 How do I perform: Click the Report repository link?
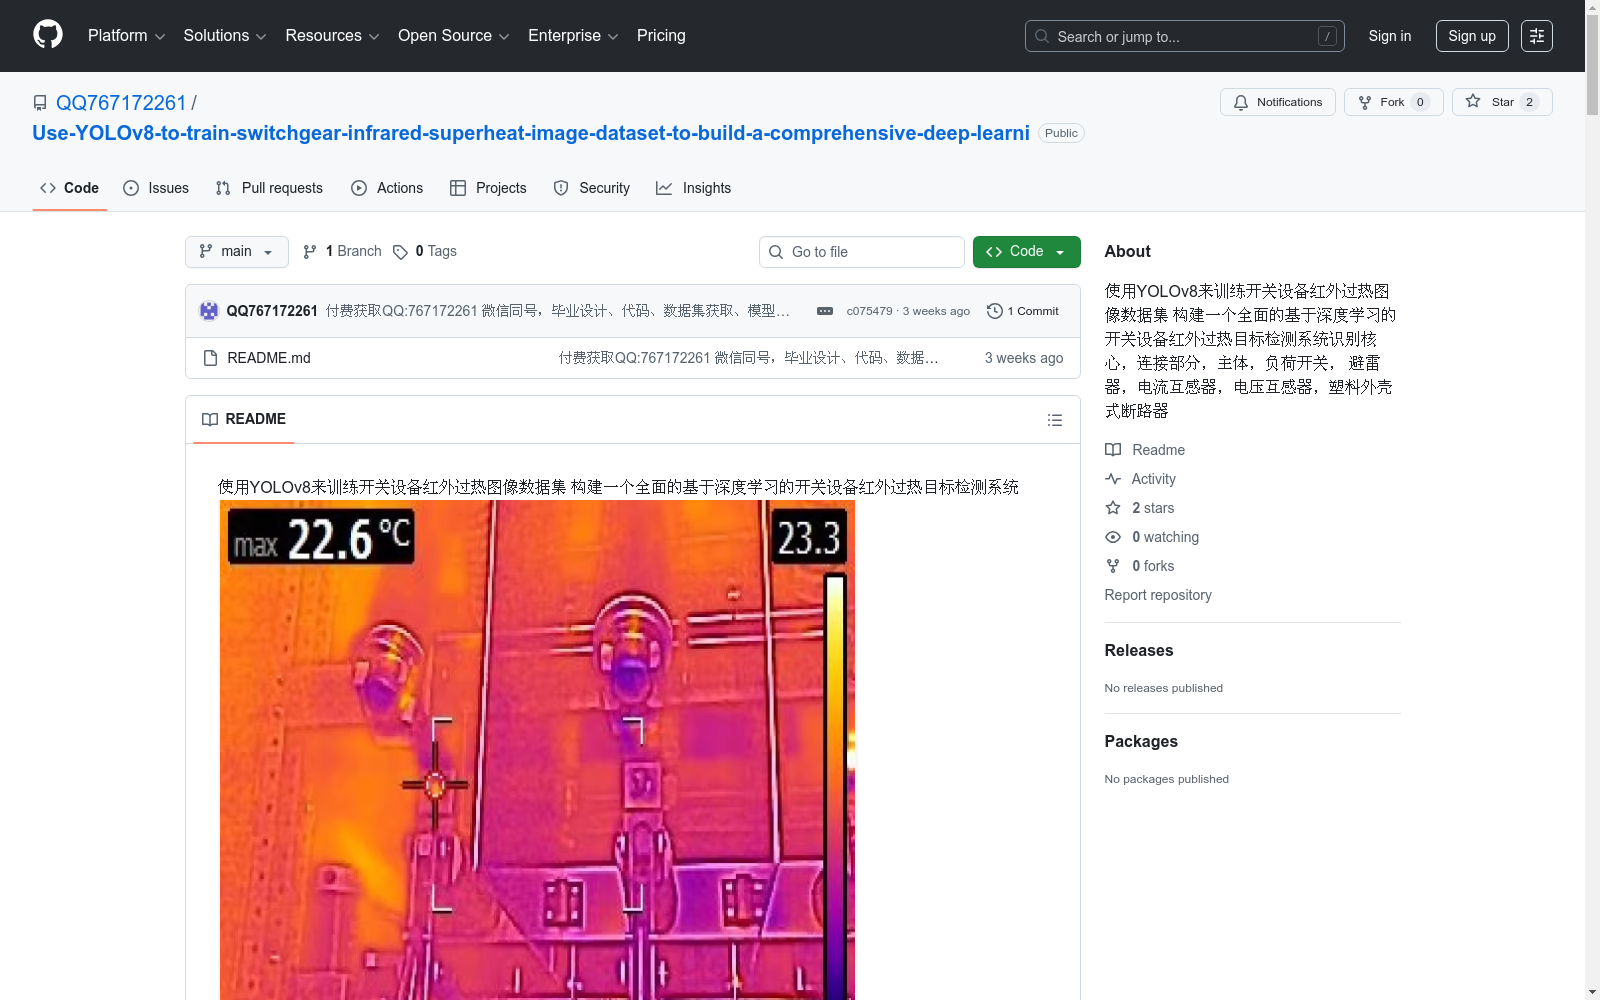click(1158, 595)
